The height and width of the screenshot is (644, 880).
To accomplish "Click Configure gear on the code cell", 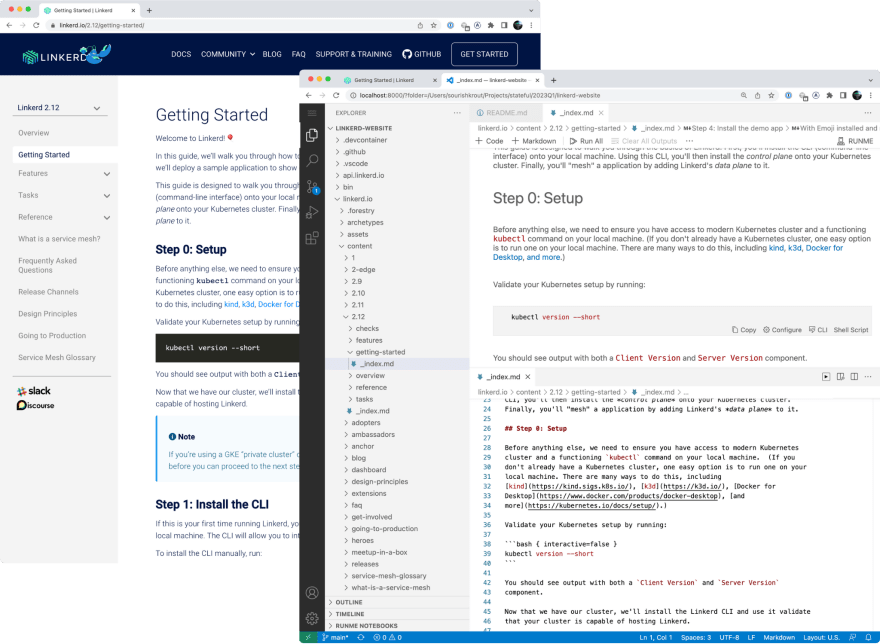I will 766,330.
